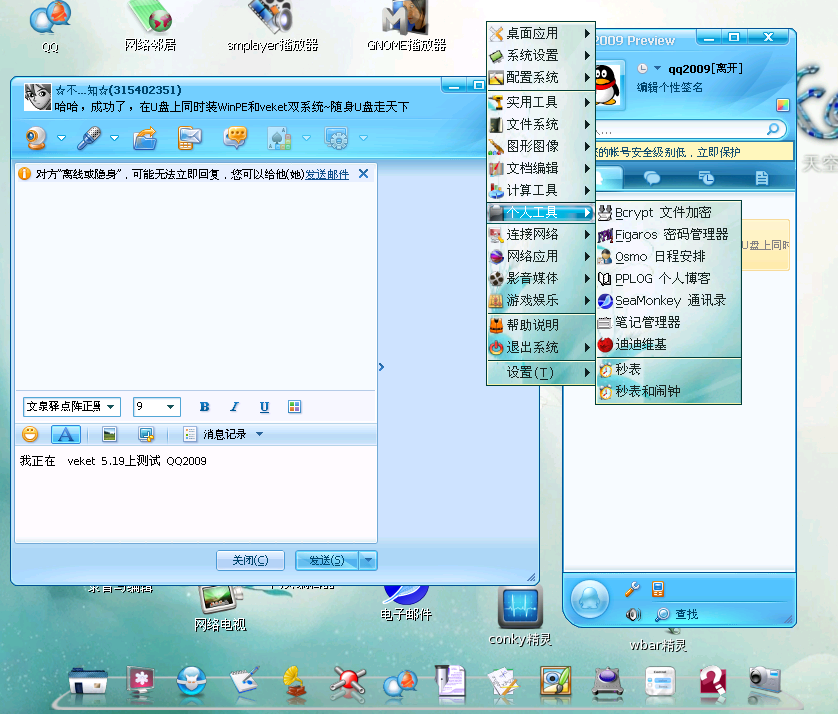Open the help question mark dock icon
Image resolution: width=838 pixels, height=714 pixels.
click(x=712, y=681)
